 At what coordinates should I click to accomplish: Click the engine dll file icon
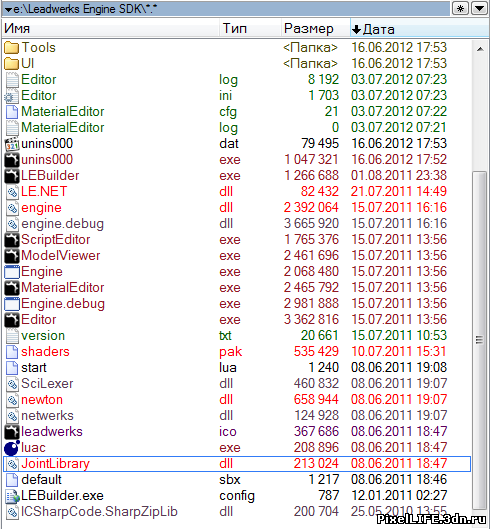point(12,208)
